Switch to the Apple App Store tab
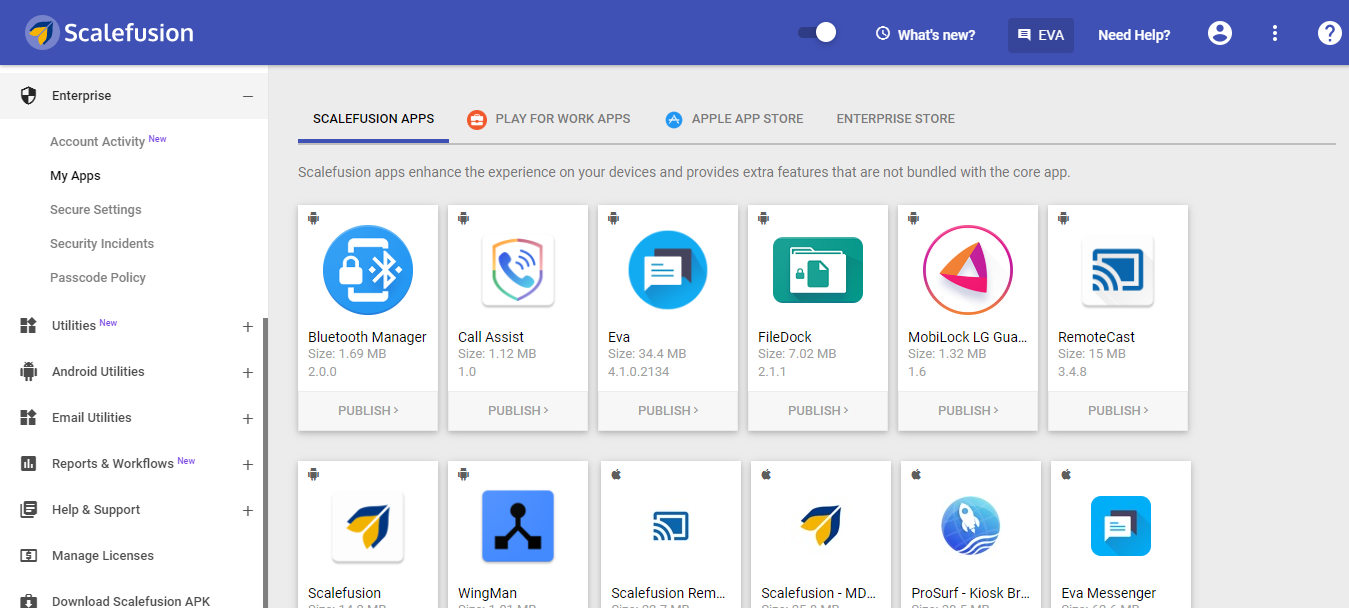The image size is (1349, 608). 735,119
